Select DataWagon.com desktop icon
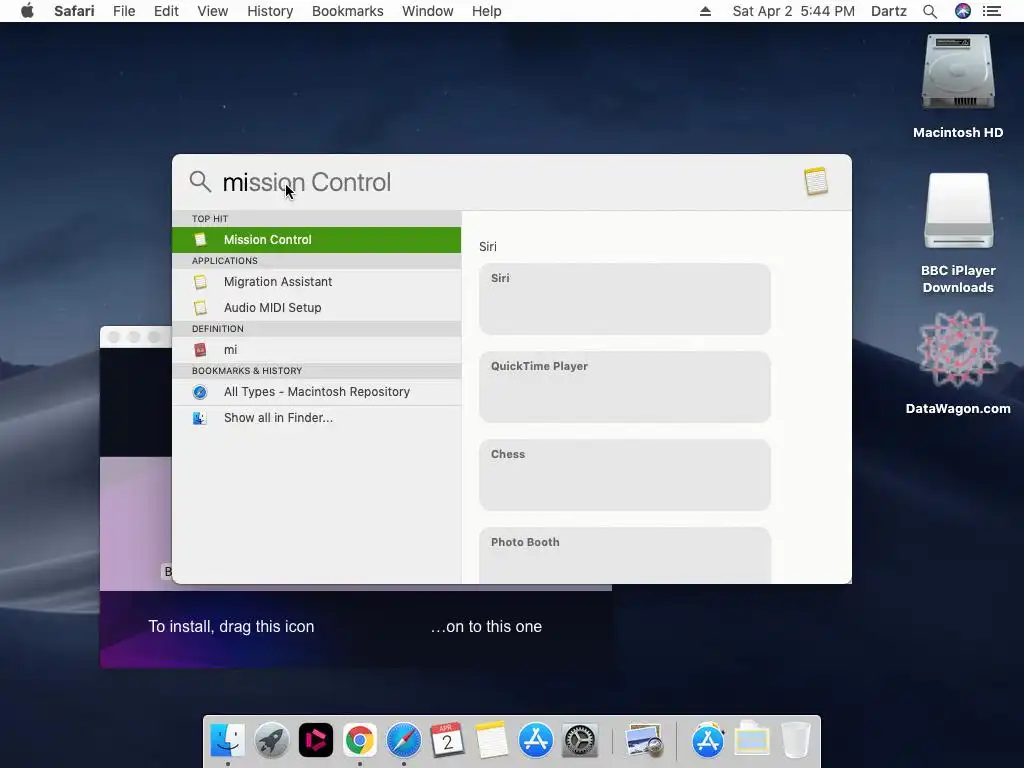The height and width of the screenshot is (768, 1024). coord(958,350)
